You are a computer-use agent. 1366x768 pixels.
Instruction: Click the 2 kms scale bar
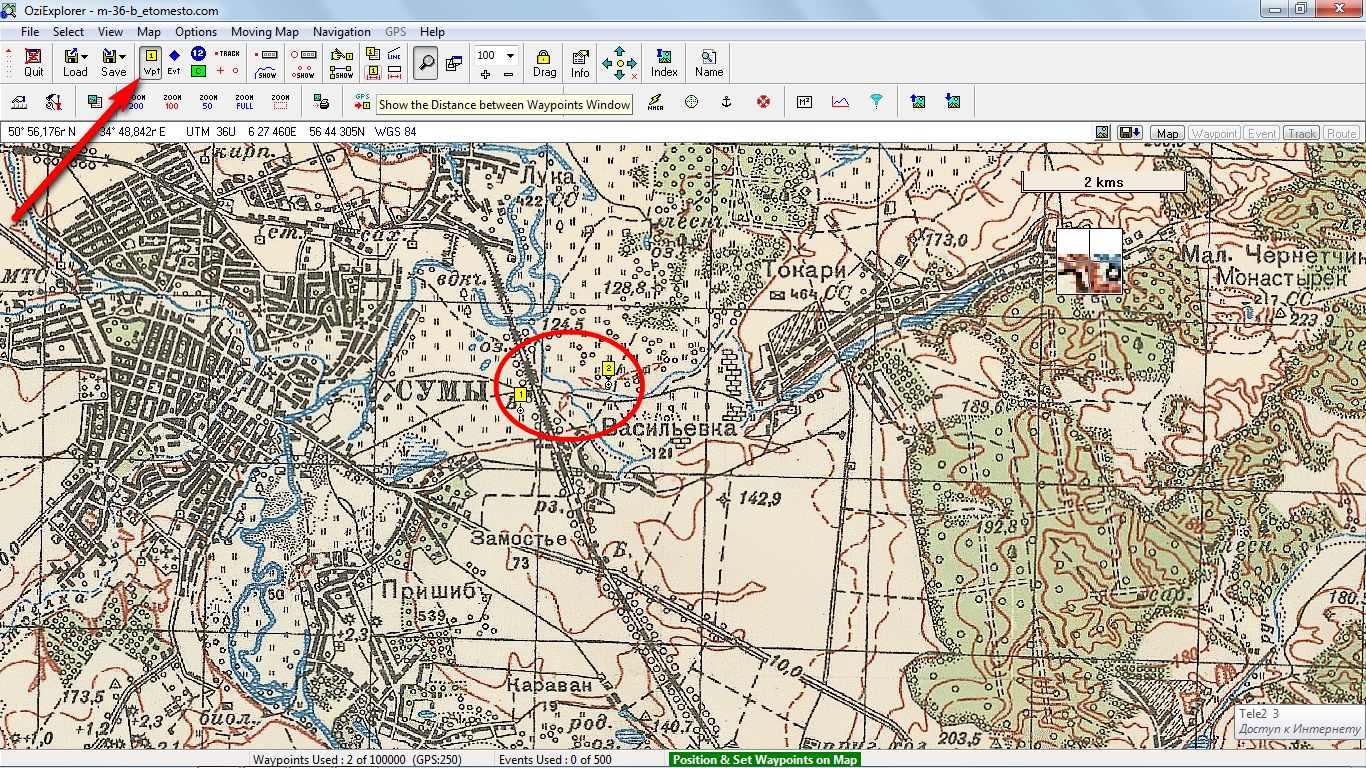click(1103, 182)
